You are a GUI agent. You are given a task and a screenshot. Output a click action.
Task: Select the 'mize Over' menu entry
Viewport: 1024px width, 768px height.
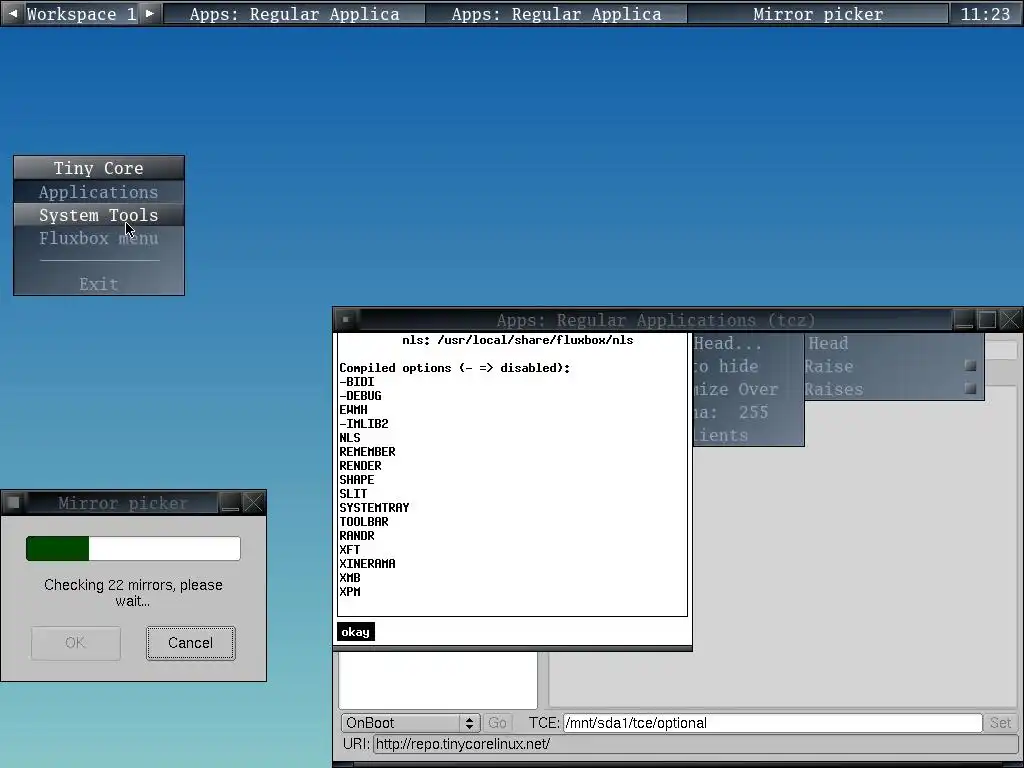[x=748, y=389]
